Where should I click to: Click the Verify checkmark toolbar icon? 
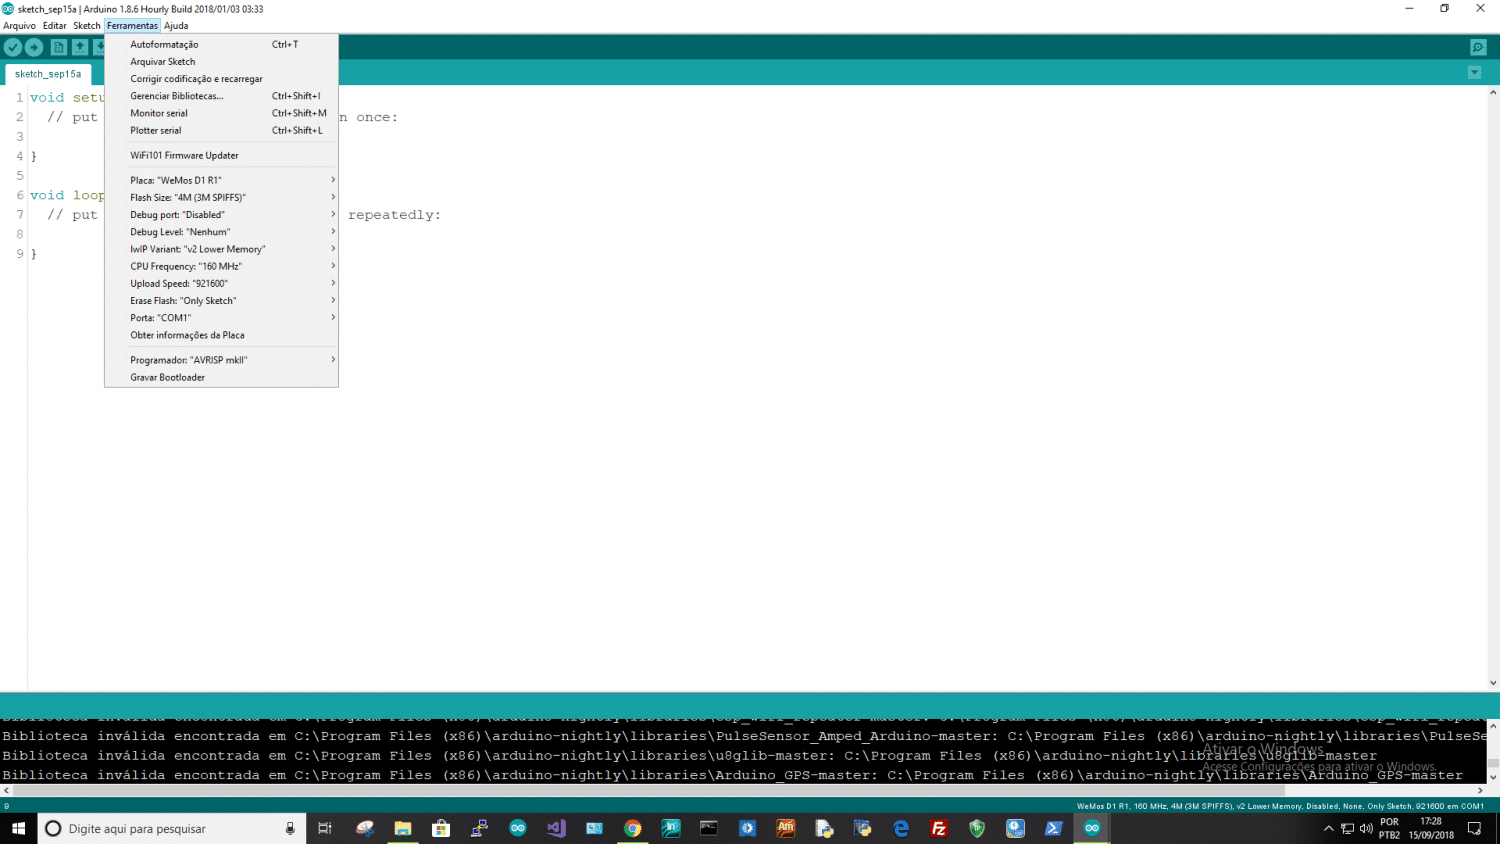pyautogui.click(x=13, y=47)
